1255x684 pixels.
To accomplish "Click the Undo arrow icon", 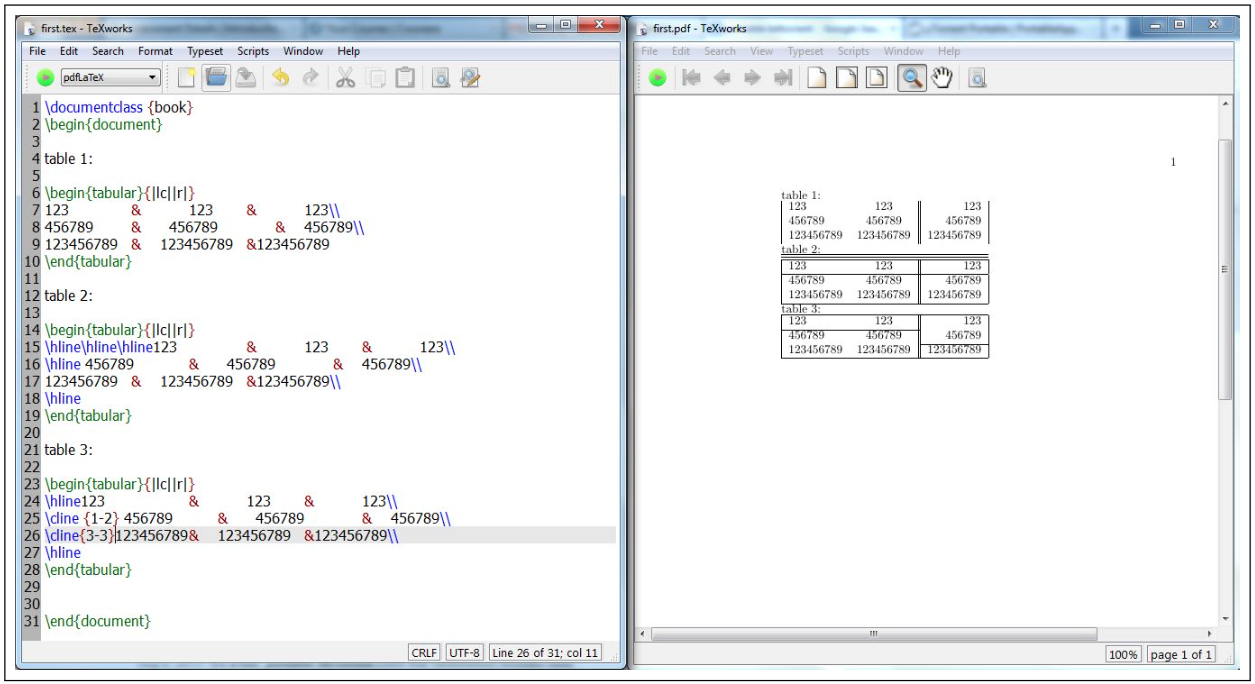I will coord(281,77).
